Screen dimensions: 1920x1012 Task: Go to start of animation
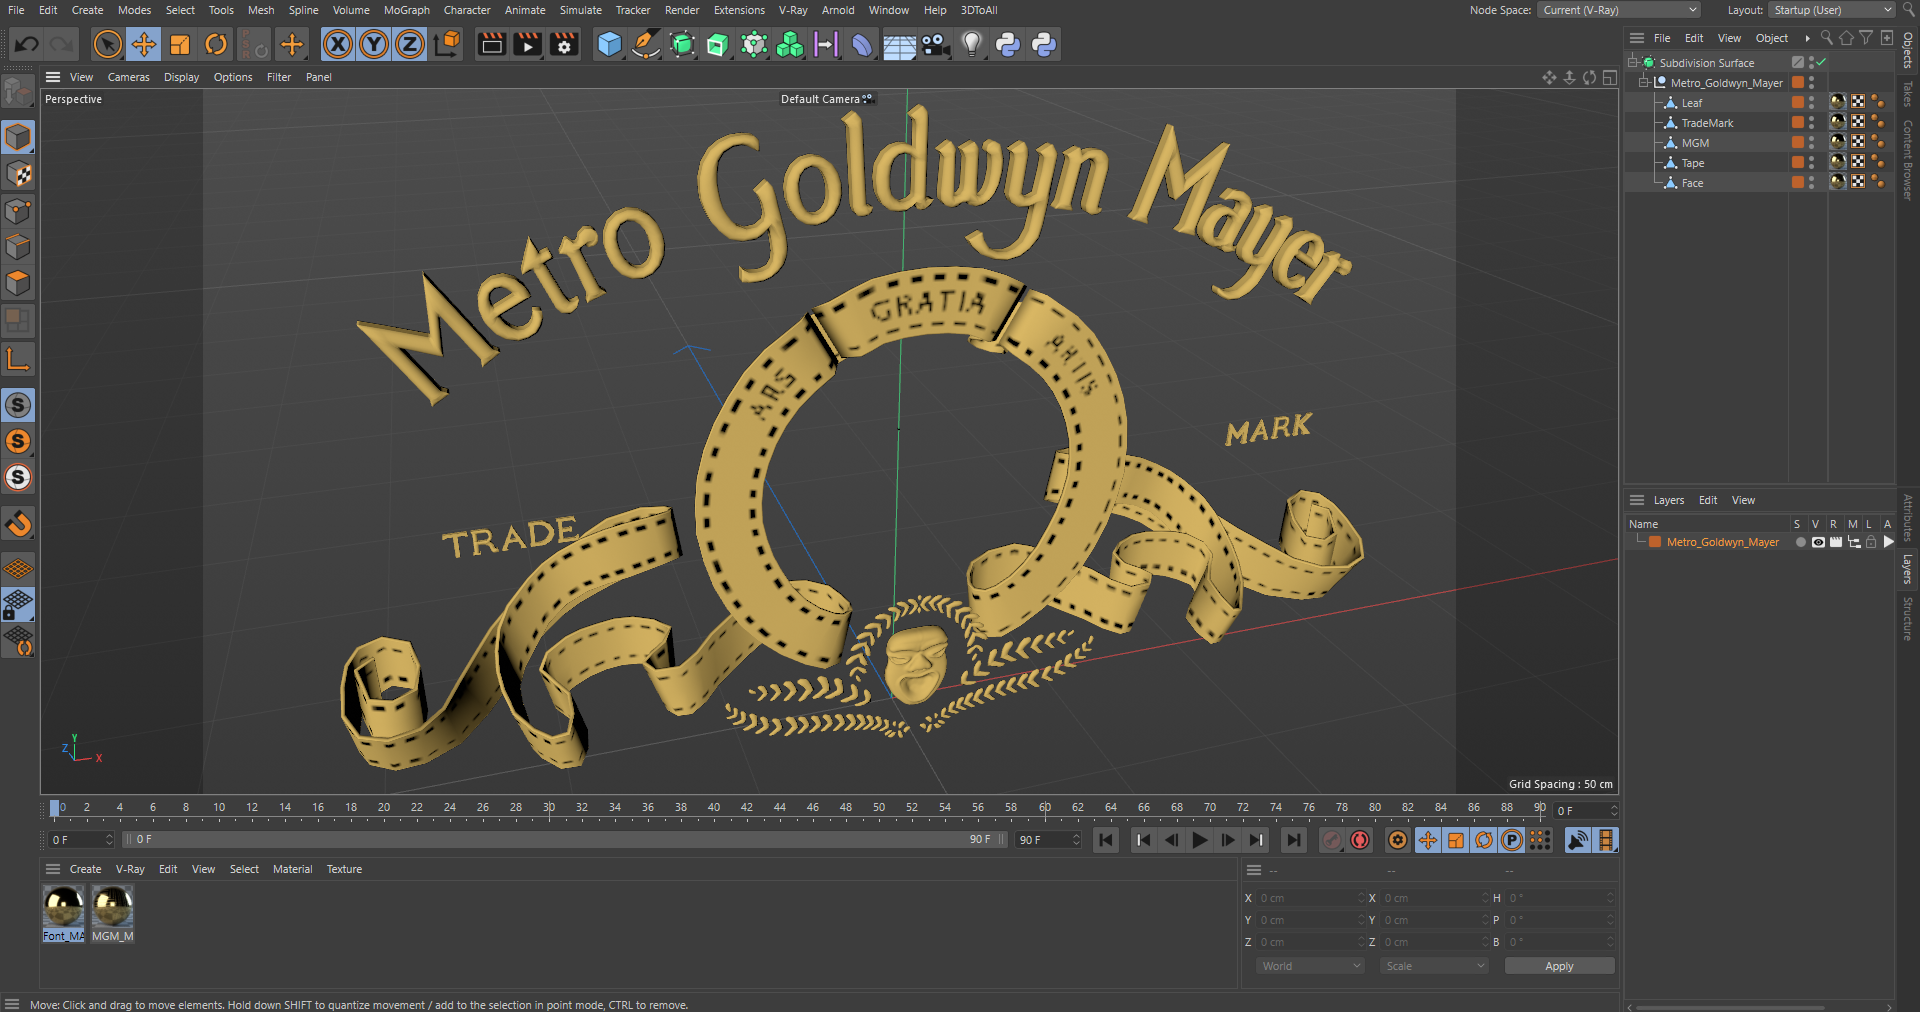(1105, 840)
